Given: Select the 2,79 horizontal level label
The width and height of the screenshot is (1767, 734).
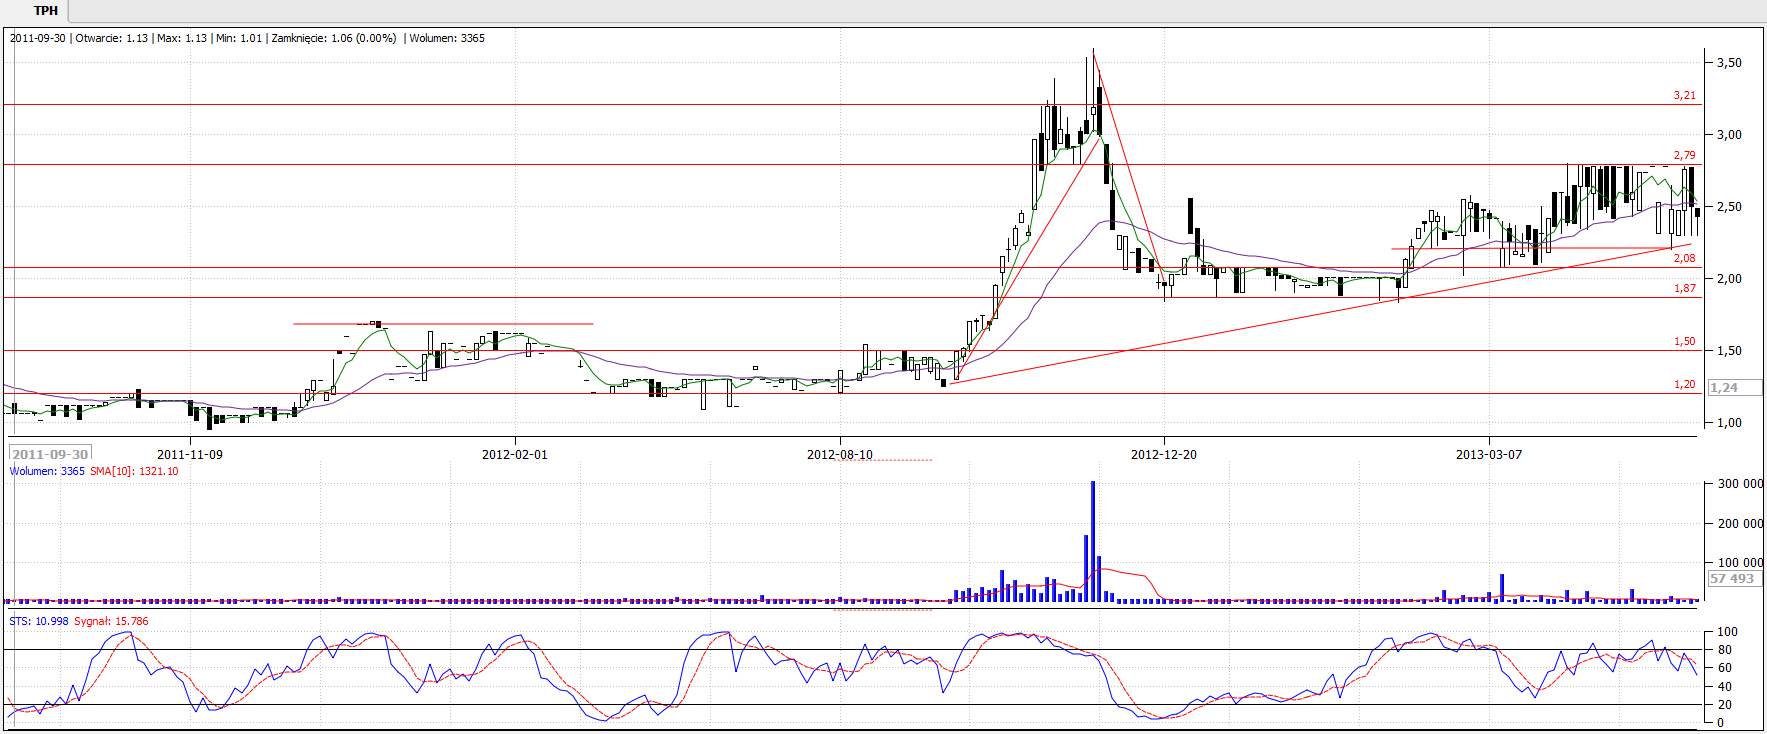Looking at the screenshot, I should pos(1684,156).
